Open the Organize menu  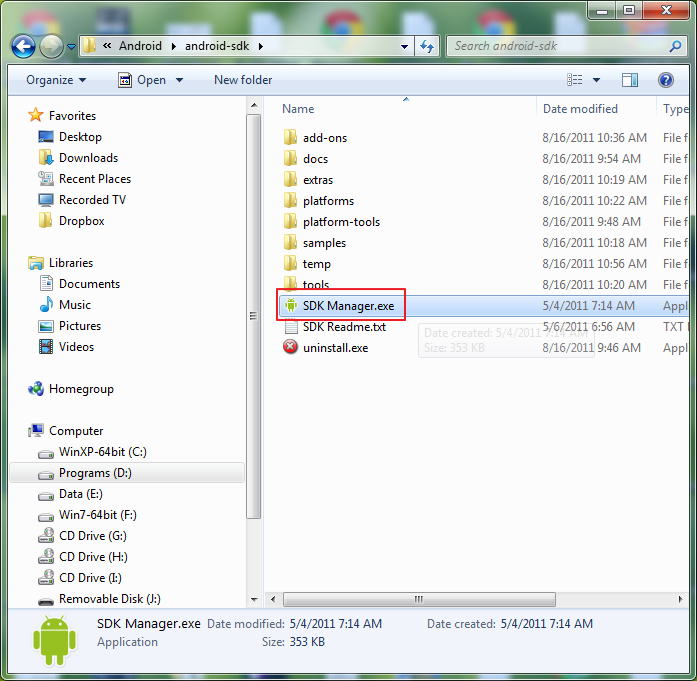(56, 80)
